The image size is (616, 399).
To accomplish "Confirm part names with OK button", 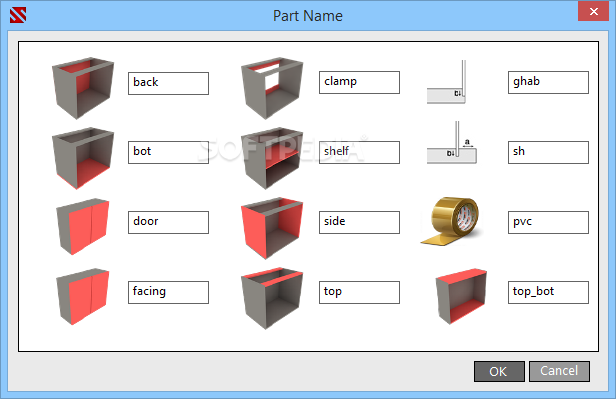I will pyautogui.click(x=499, y=371).
